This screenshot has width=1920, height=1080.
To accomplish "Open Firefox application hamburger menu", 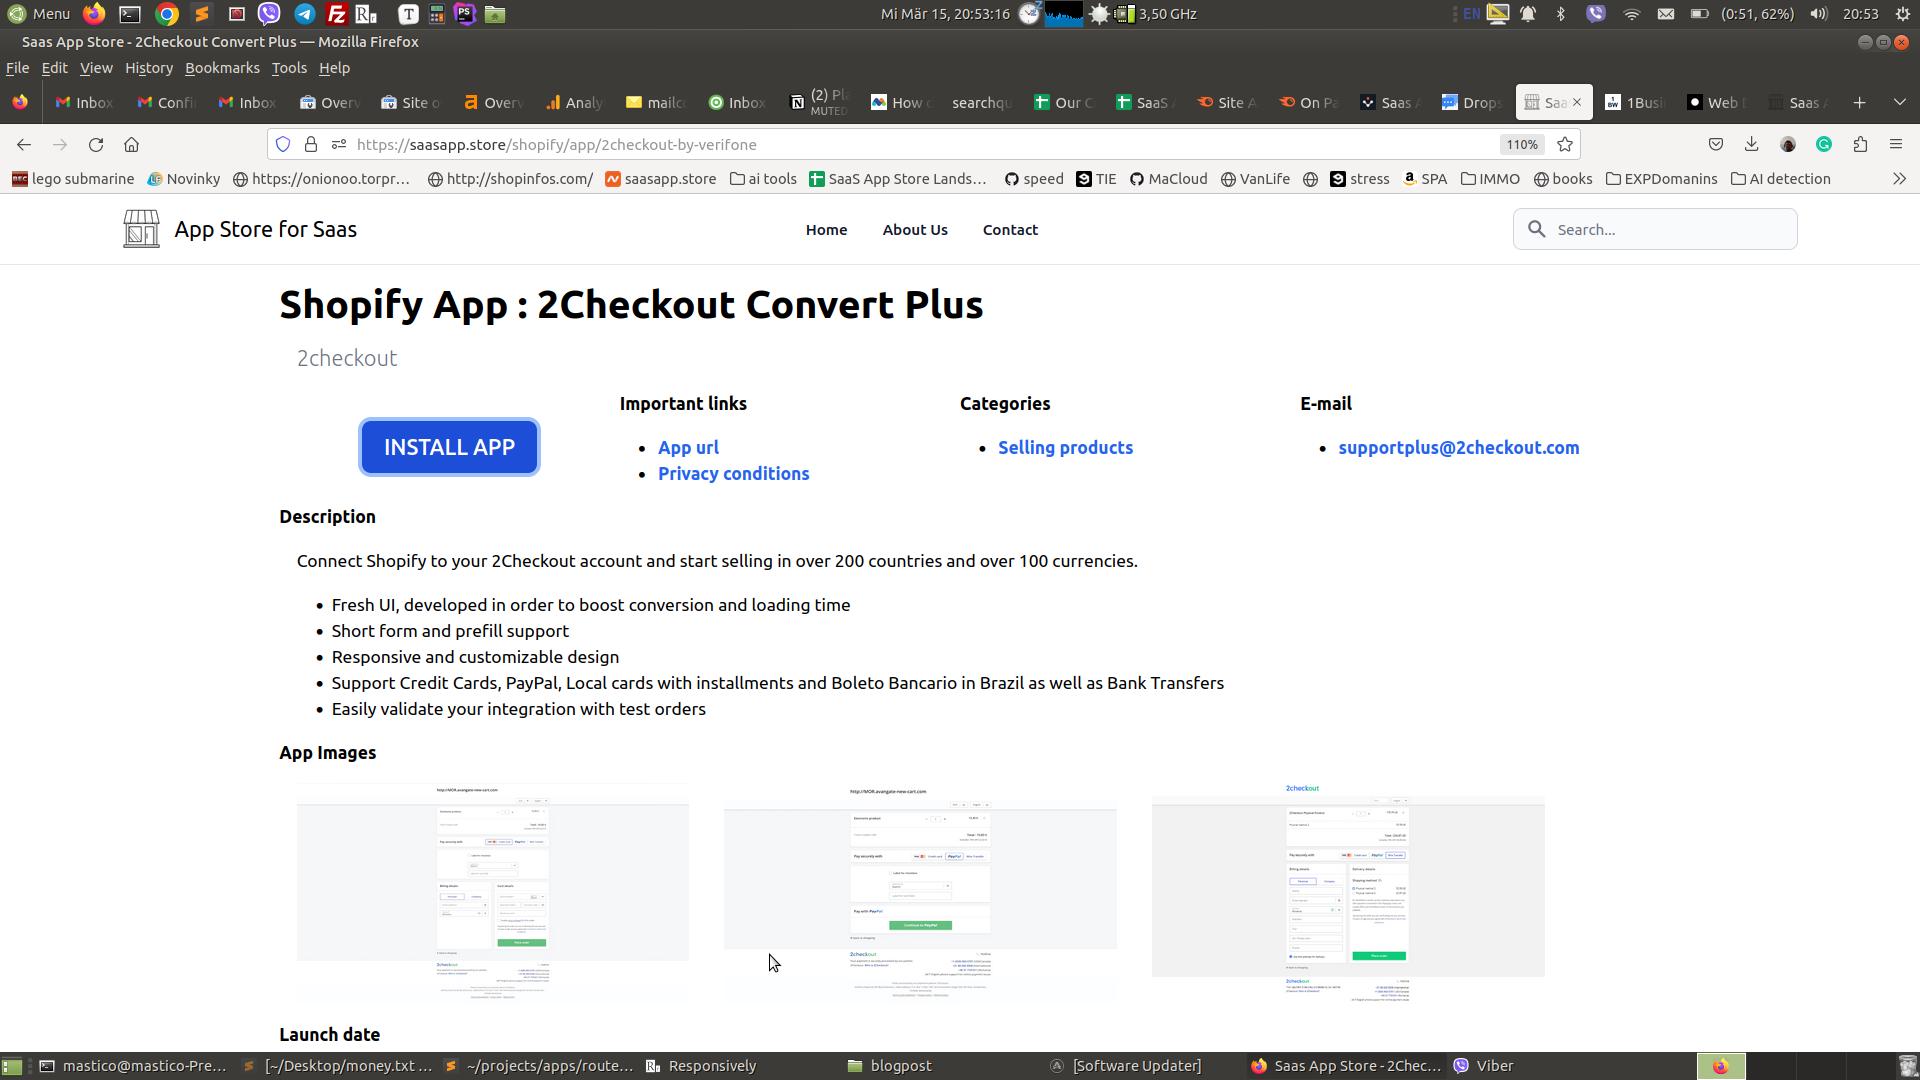I will tap(1895, 145).
